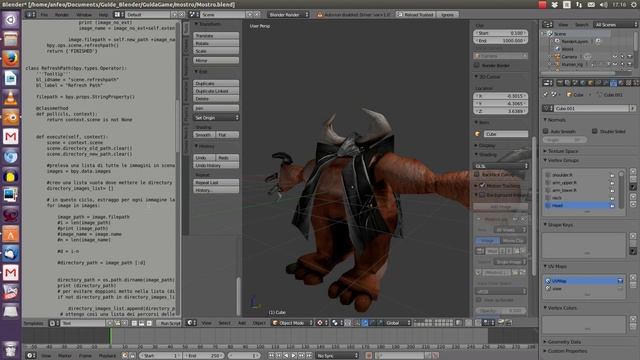Toggle the View as Render checkbox

point(479,300)
